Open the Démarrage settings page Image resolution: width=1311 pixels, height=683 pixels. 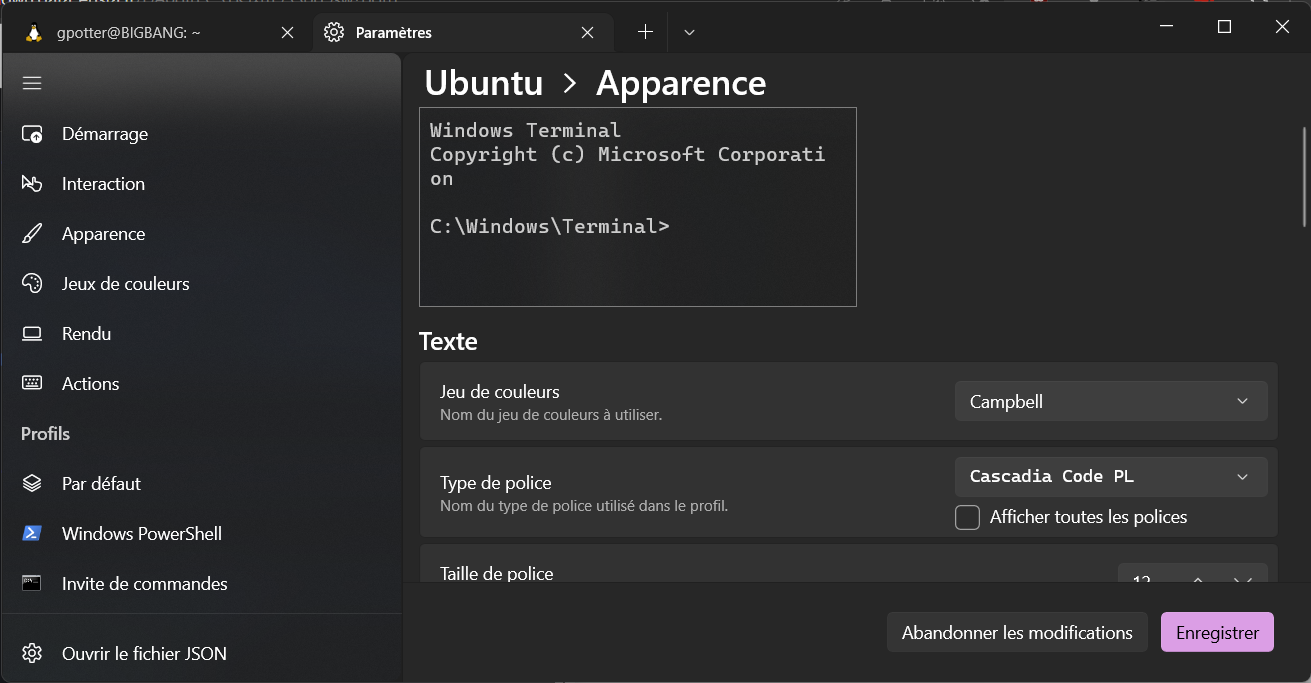[201, 134]
